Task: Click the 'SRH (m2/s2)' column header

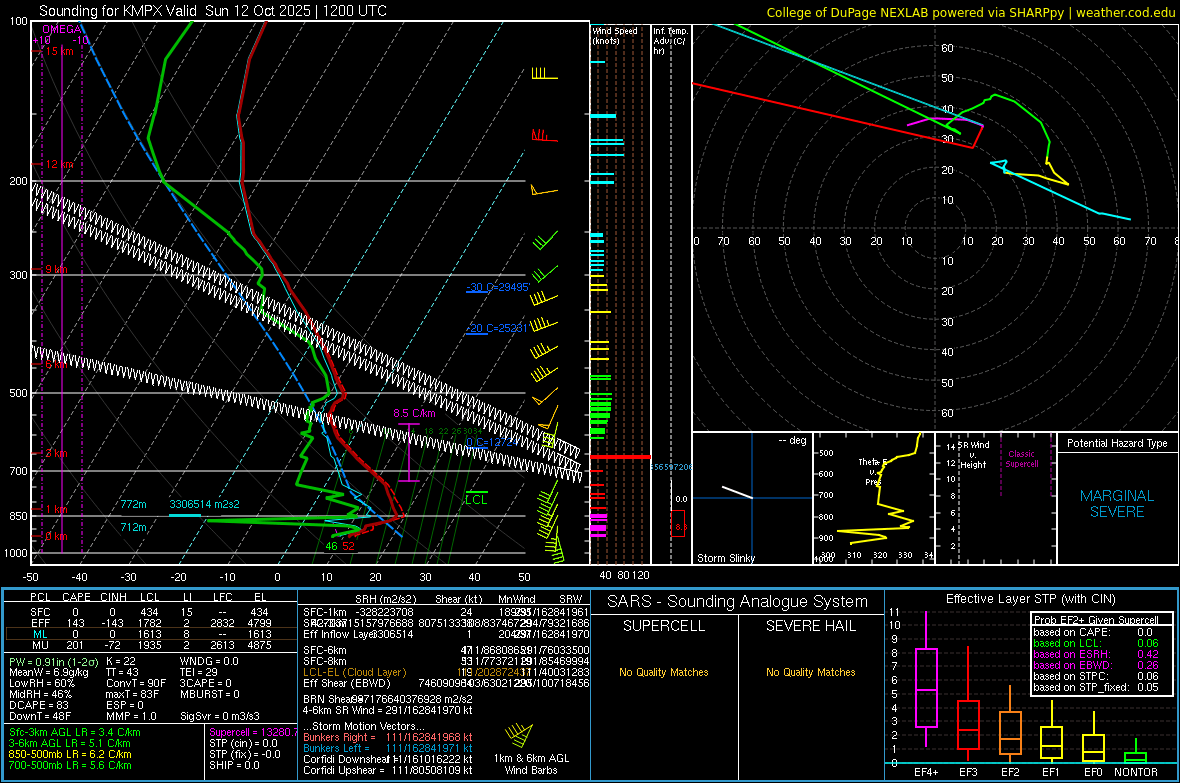Action: (x=386, y=599)
